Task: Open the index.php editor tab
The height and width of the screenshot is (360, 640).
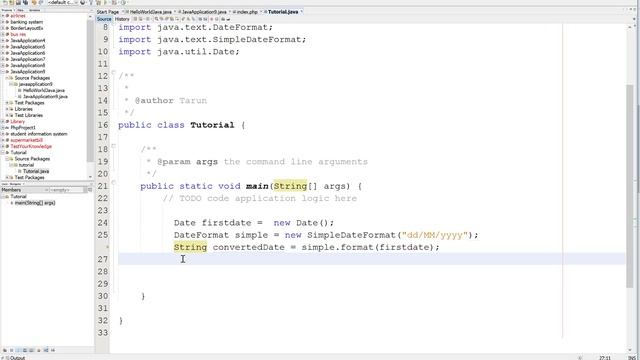Action: pos(246,12)
